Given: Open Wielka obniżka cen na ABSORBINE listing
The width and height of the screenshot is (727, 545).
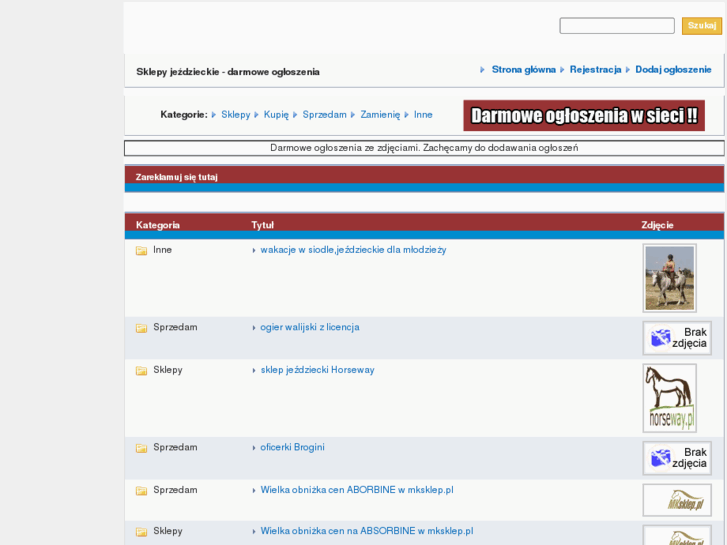Looking at the screenshot, I should 367,531.
